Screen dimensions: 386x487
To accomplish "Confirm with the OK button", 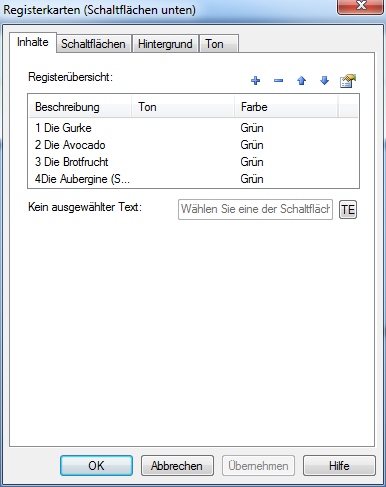I will coord(96,465).
